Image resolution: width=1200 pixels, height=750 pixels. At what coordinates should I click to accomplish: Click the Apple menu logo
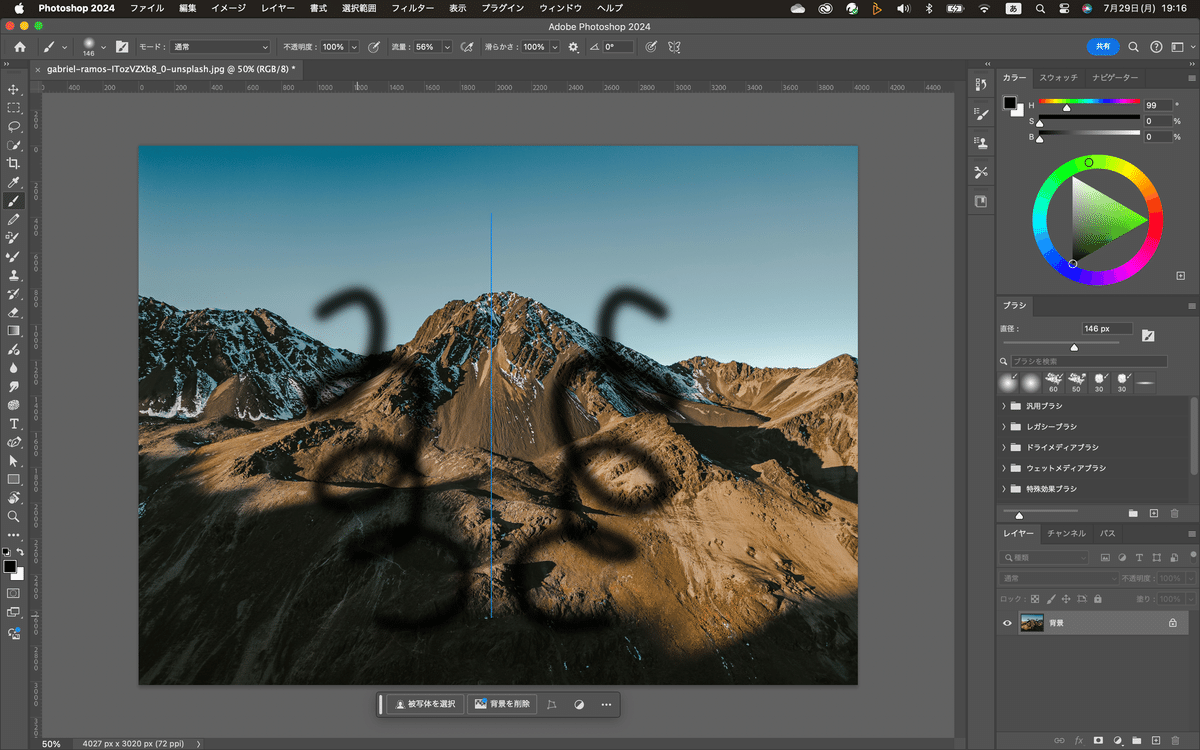click(x=18, y=8)
